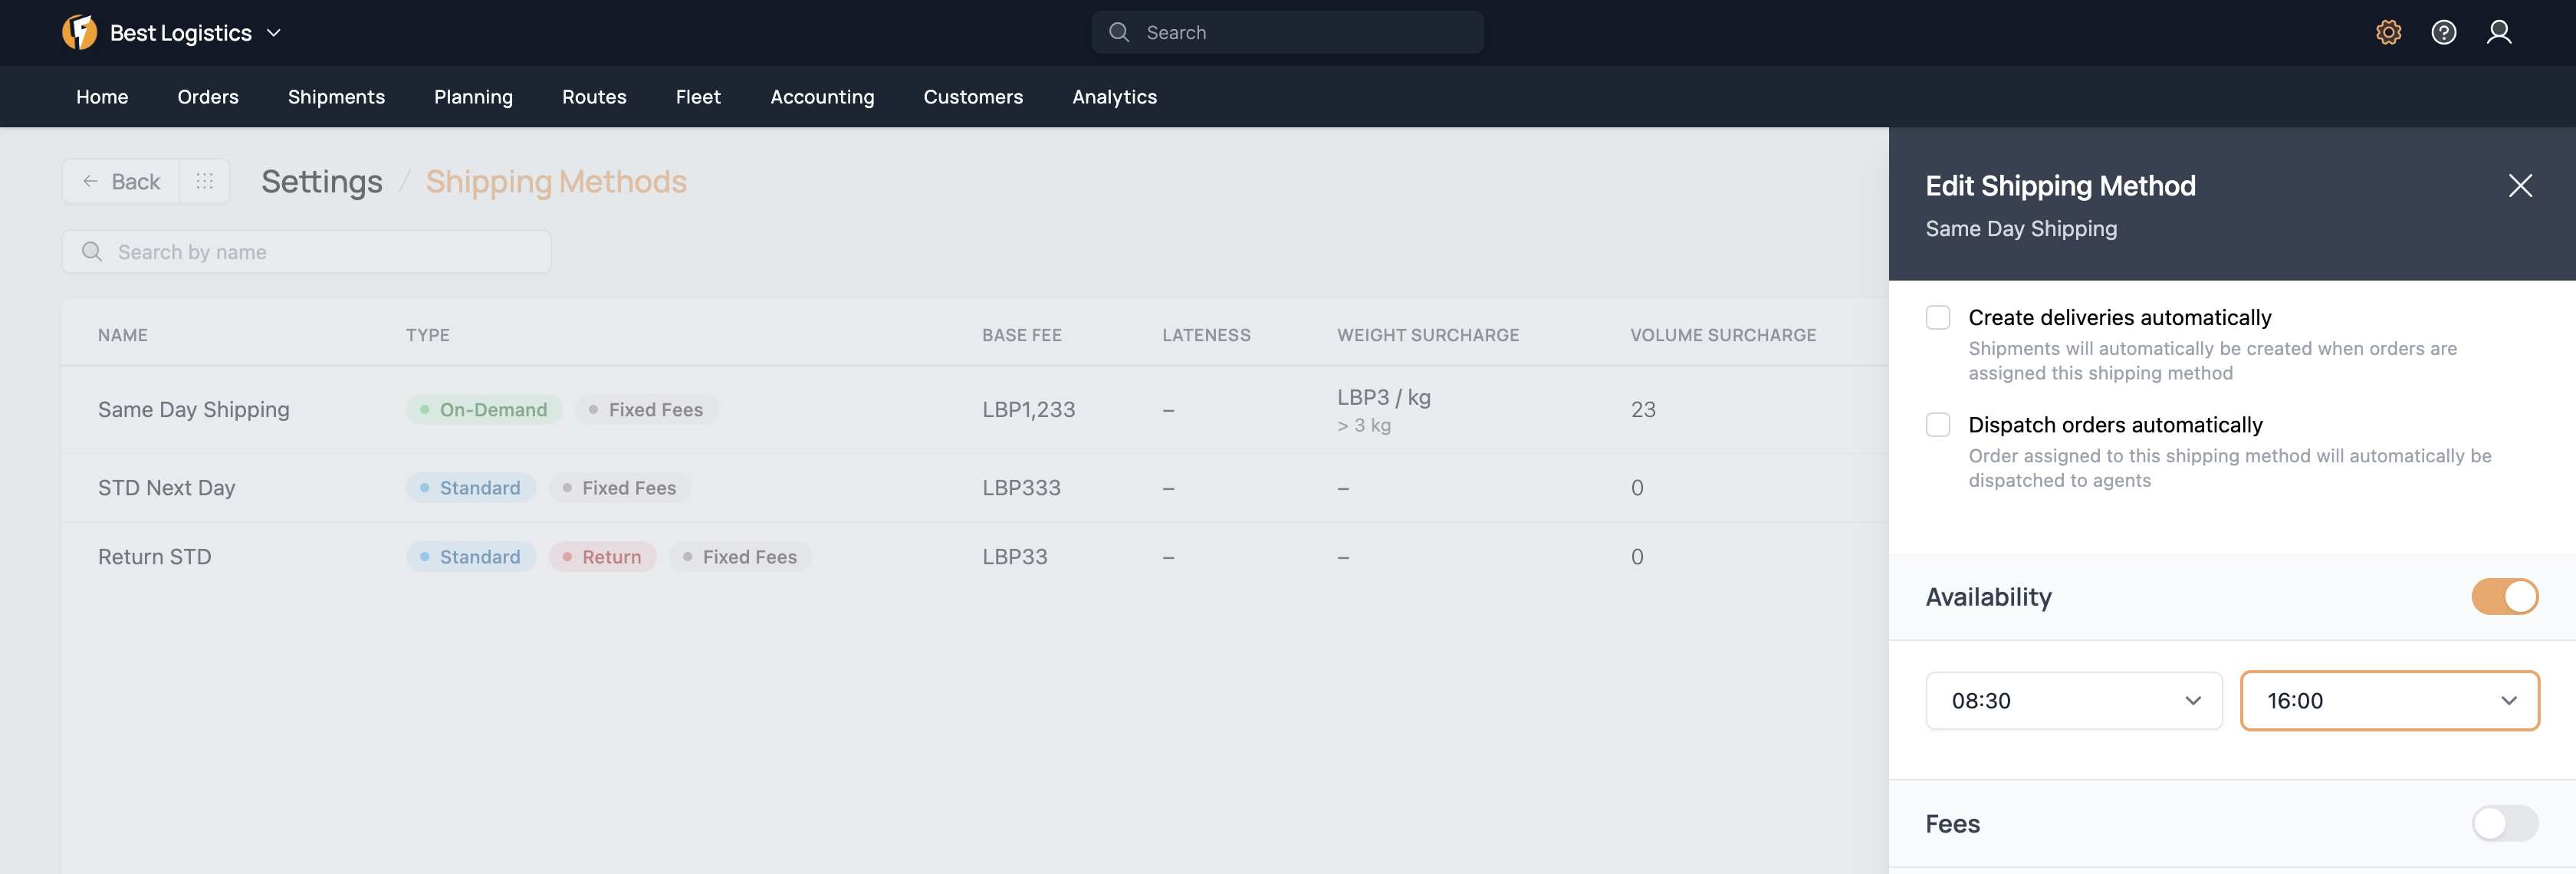Open the help question mark icon
Screen dimensions: 2576x874
2443,33
